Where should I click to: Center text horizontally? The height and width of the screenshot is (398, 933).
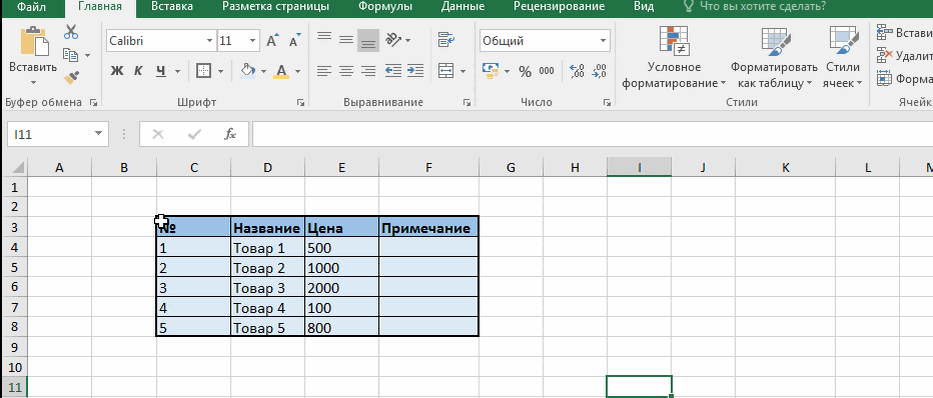click(346, 71)
